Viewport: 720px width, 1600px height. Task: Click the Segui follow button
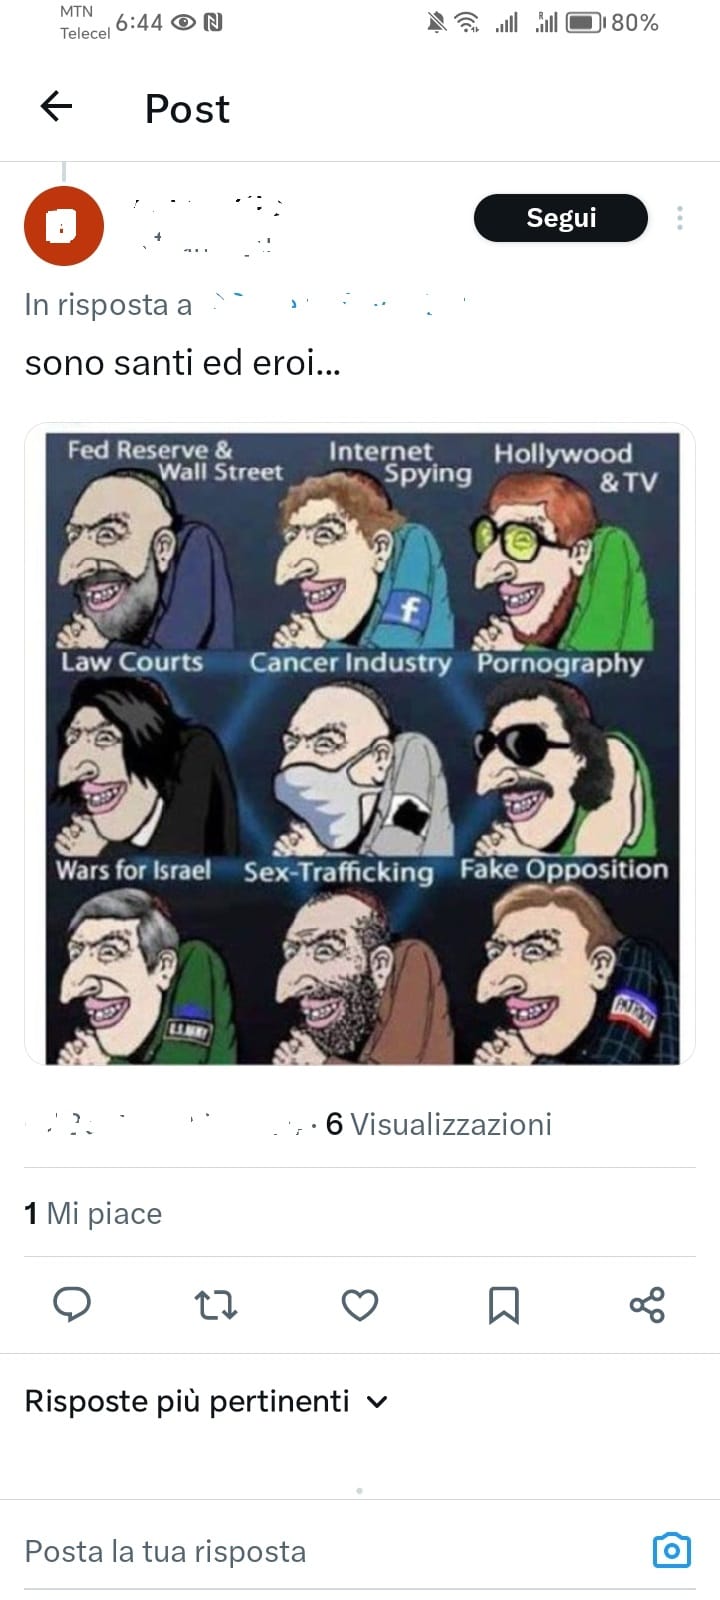click(561, 218)
